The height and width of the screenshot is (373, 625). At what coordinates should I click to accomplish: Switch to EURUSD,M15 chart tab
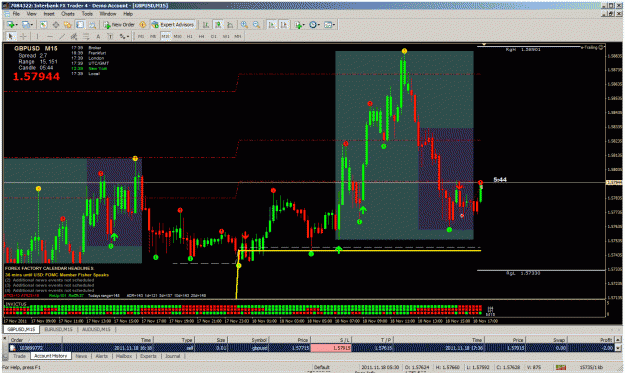coord(58,329)
